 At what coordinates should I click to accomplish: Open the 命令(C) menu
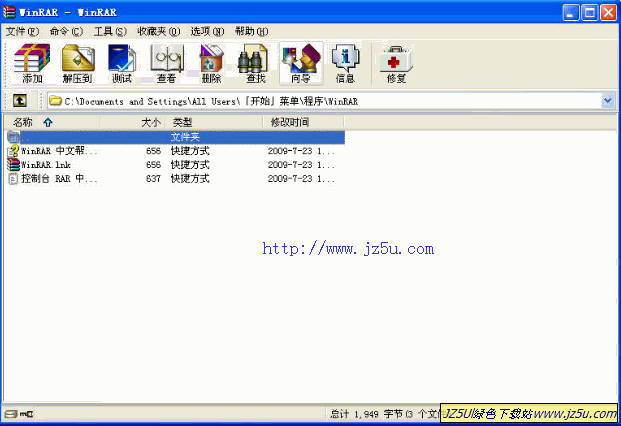[x=66, y=31]
